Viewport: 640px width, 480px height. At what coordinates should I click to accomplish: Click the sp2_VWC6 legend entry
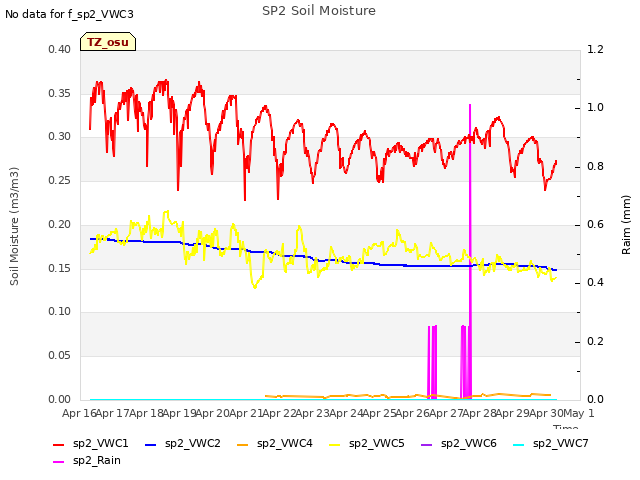[x=459, y=444]
